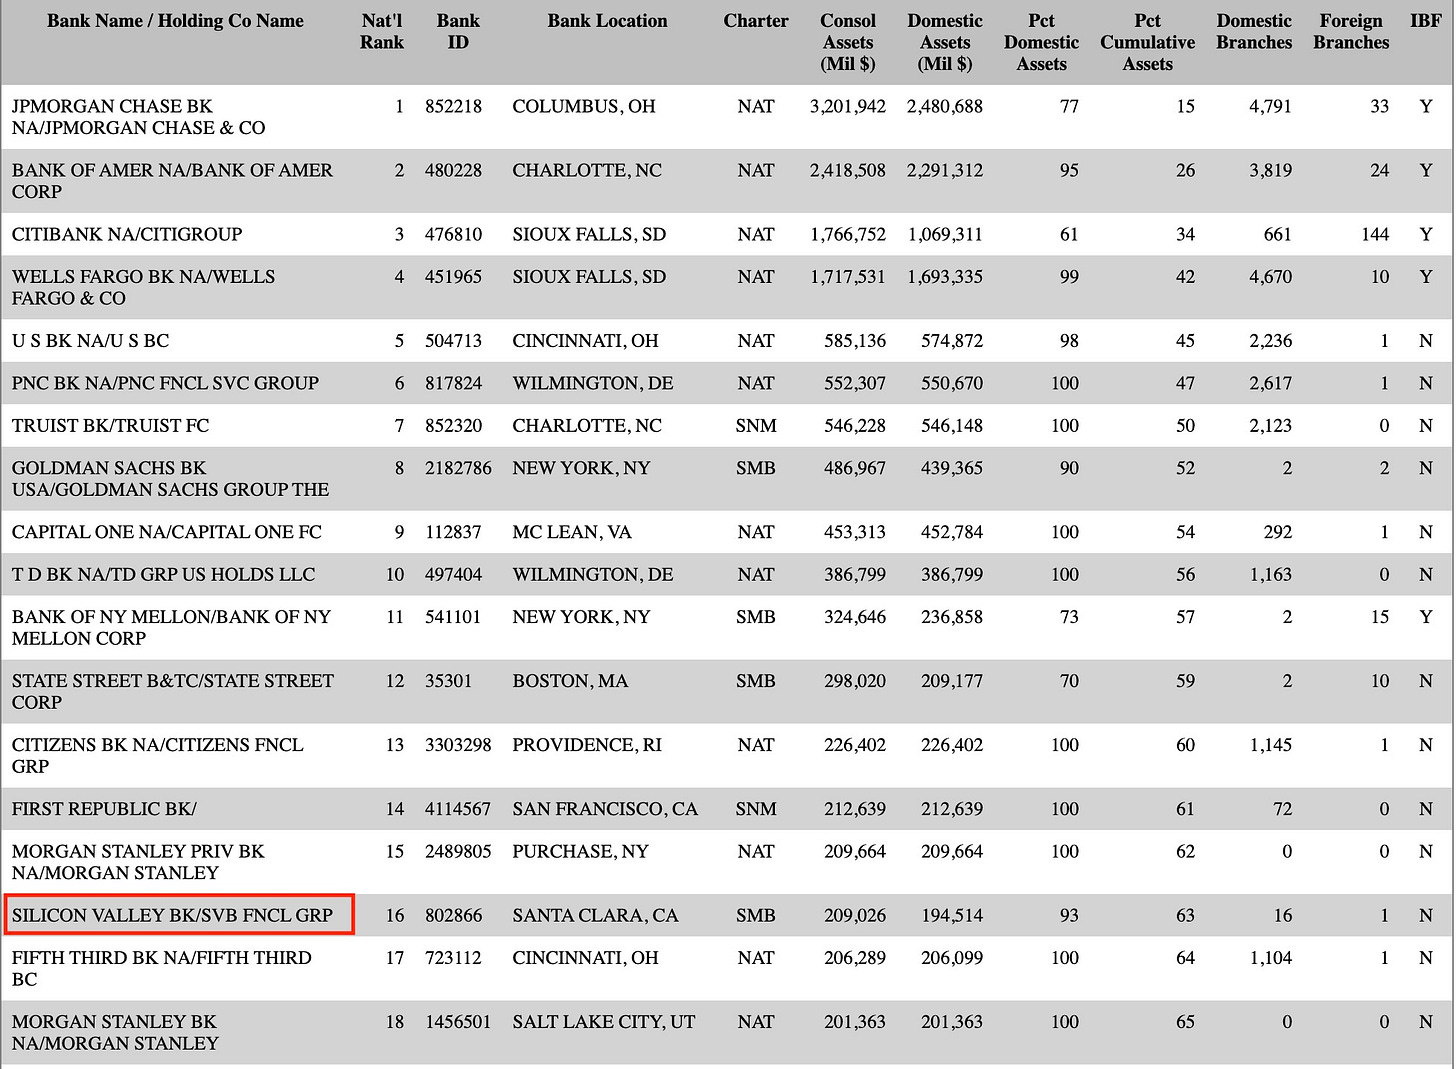Click domestic assets value "236,858"

pyautogui.click(x=952, y=617)
